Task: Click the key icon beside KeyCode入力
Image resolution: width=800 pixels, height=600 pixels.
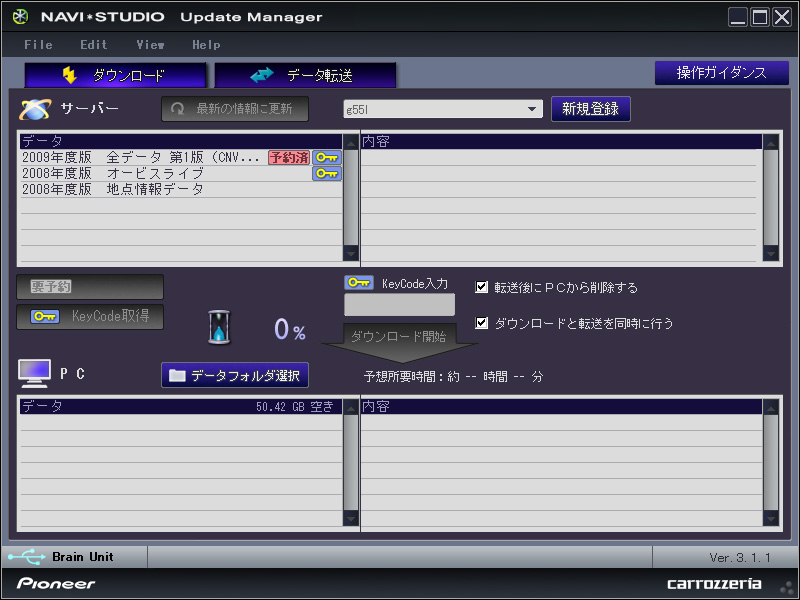Action: coord(358,283)
